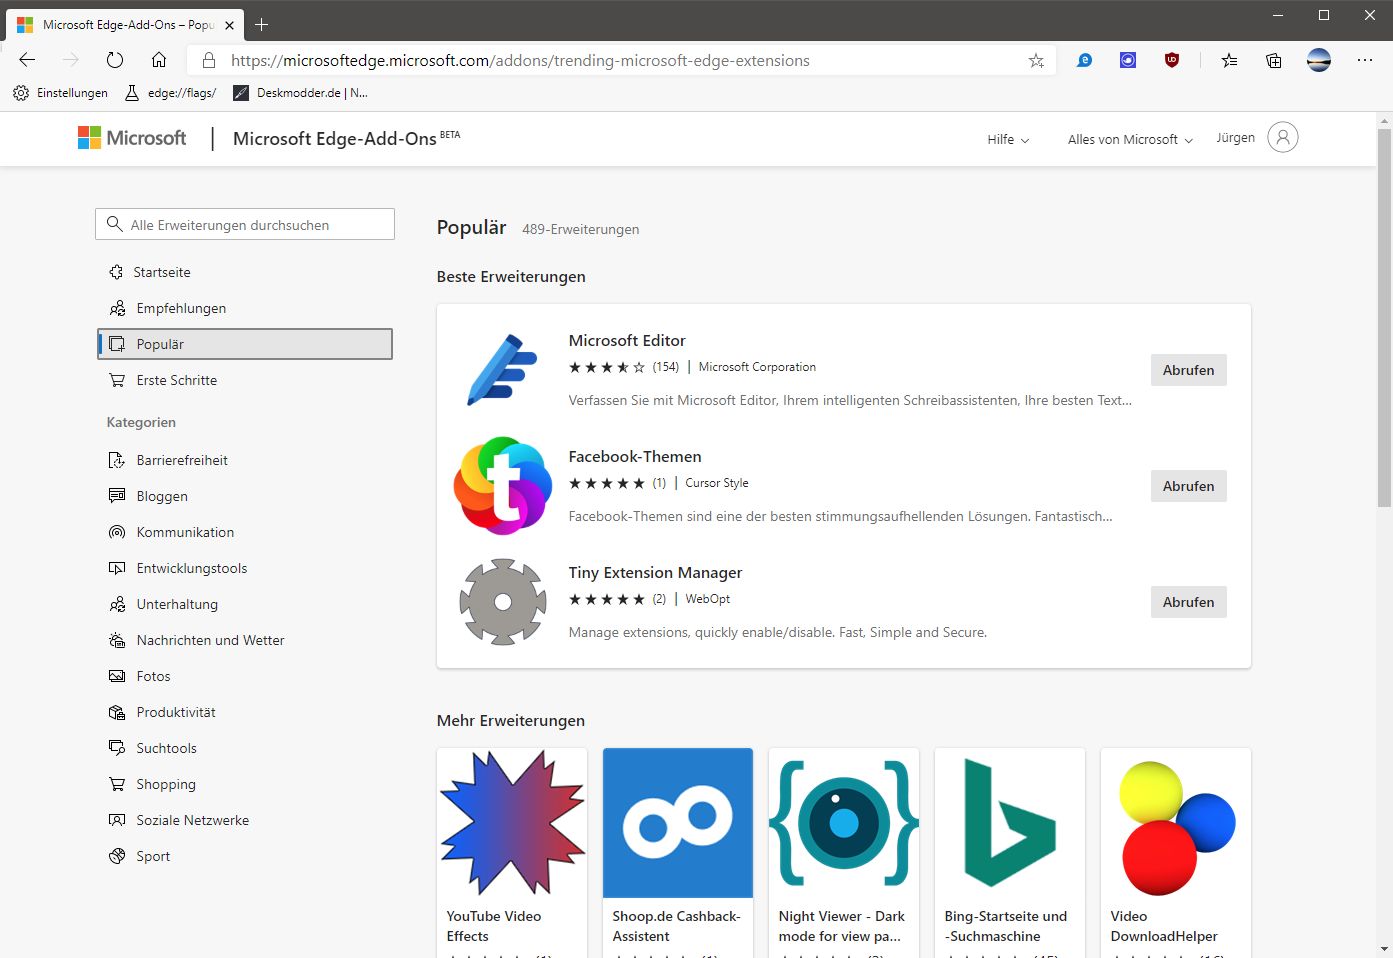
Task: Click the Tiny Extension Manager gear icon
Action: pos(503,602)
